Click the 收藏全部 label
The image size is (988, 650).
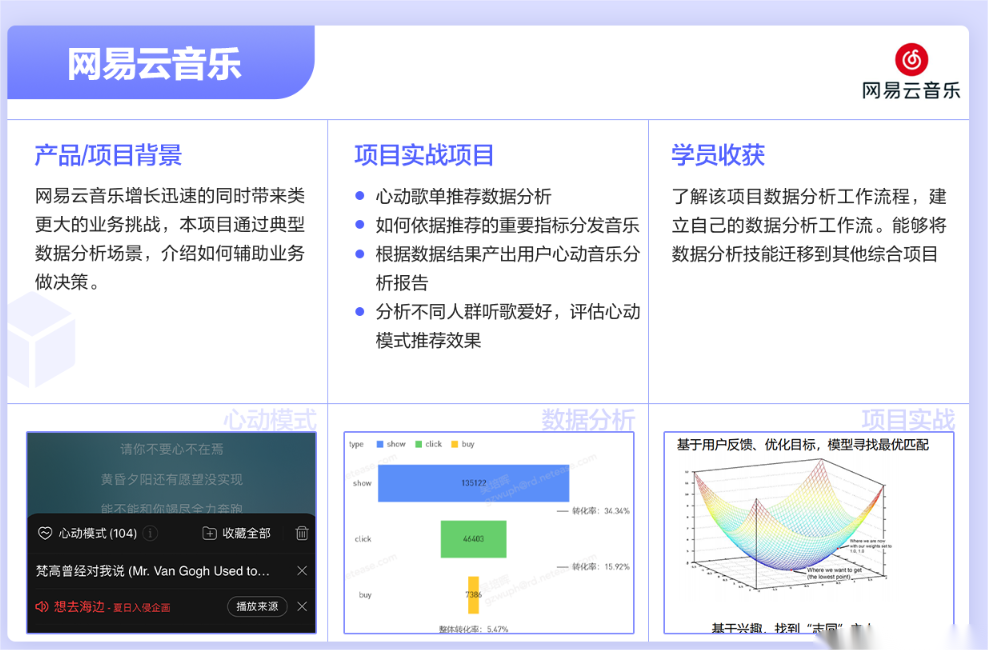(x=246, y=533)
